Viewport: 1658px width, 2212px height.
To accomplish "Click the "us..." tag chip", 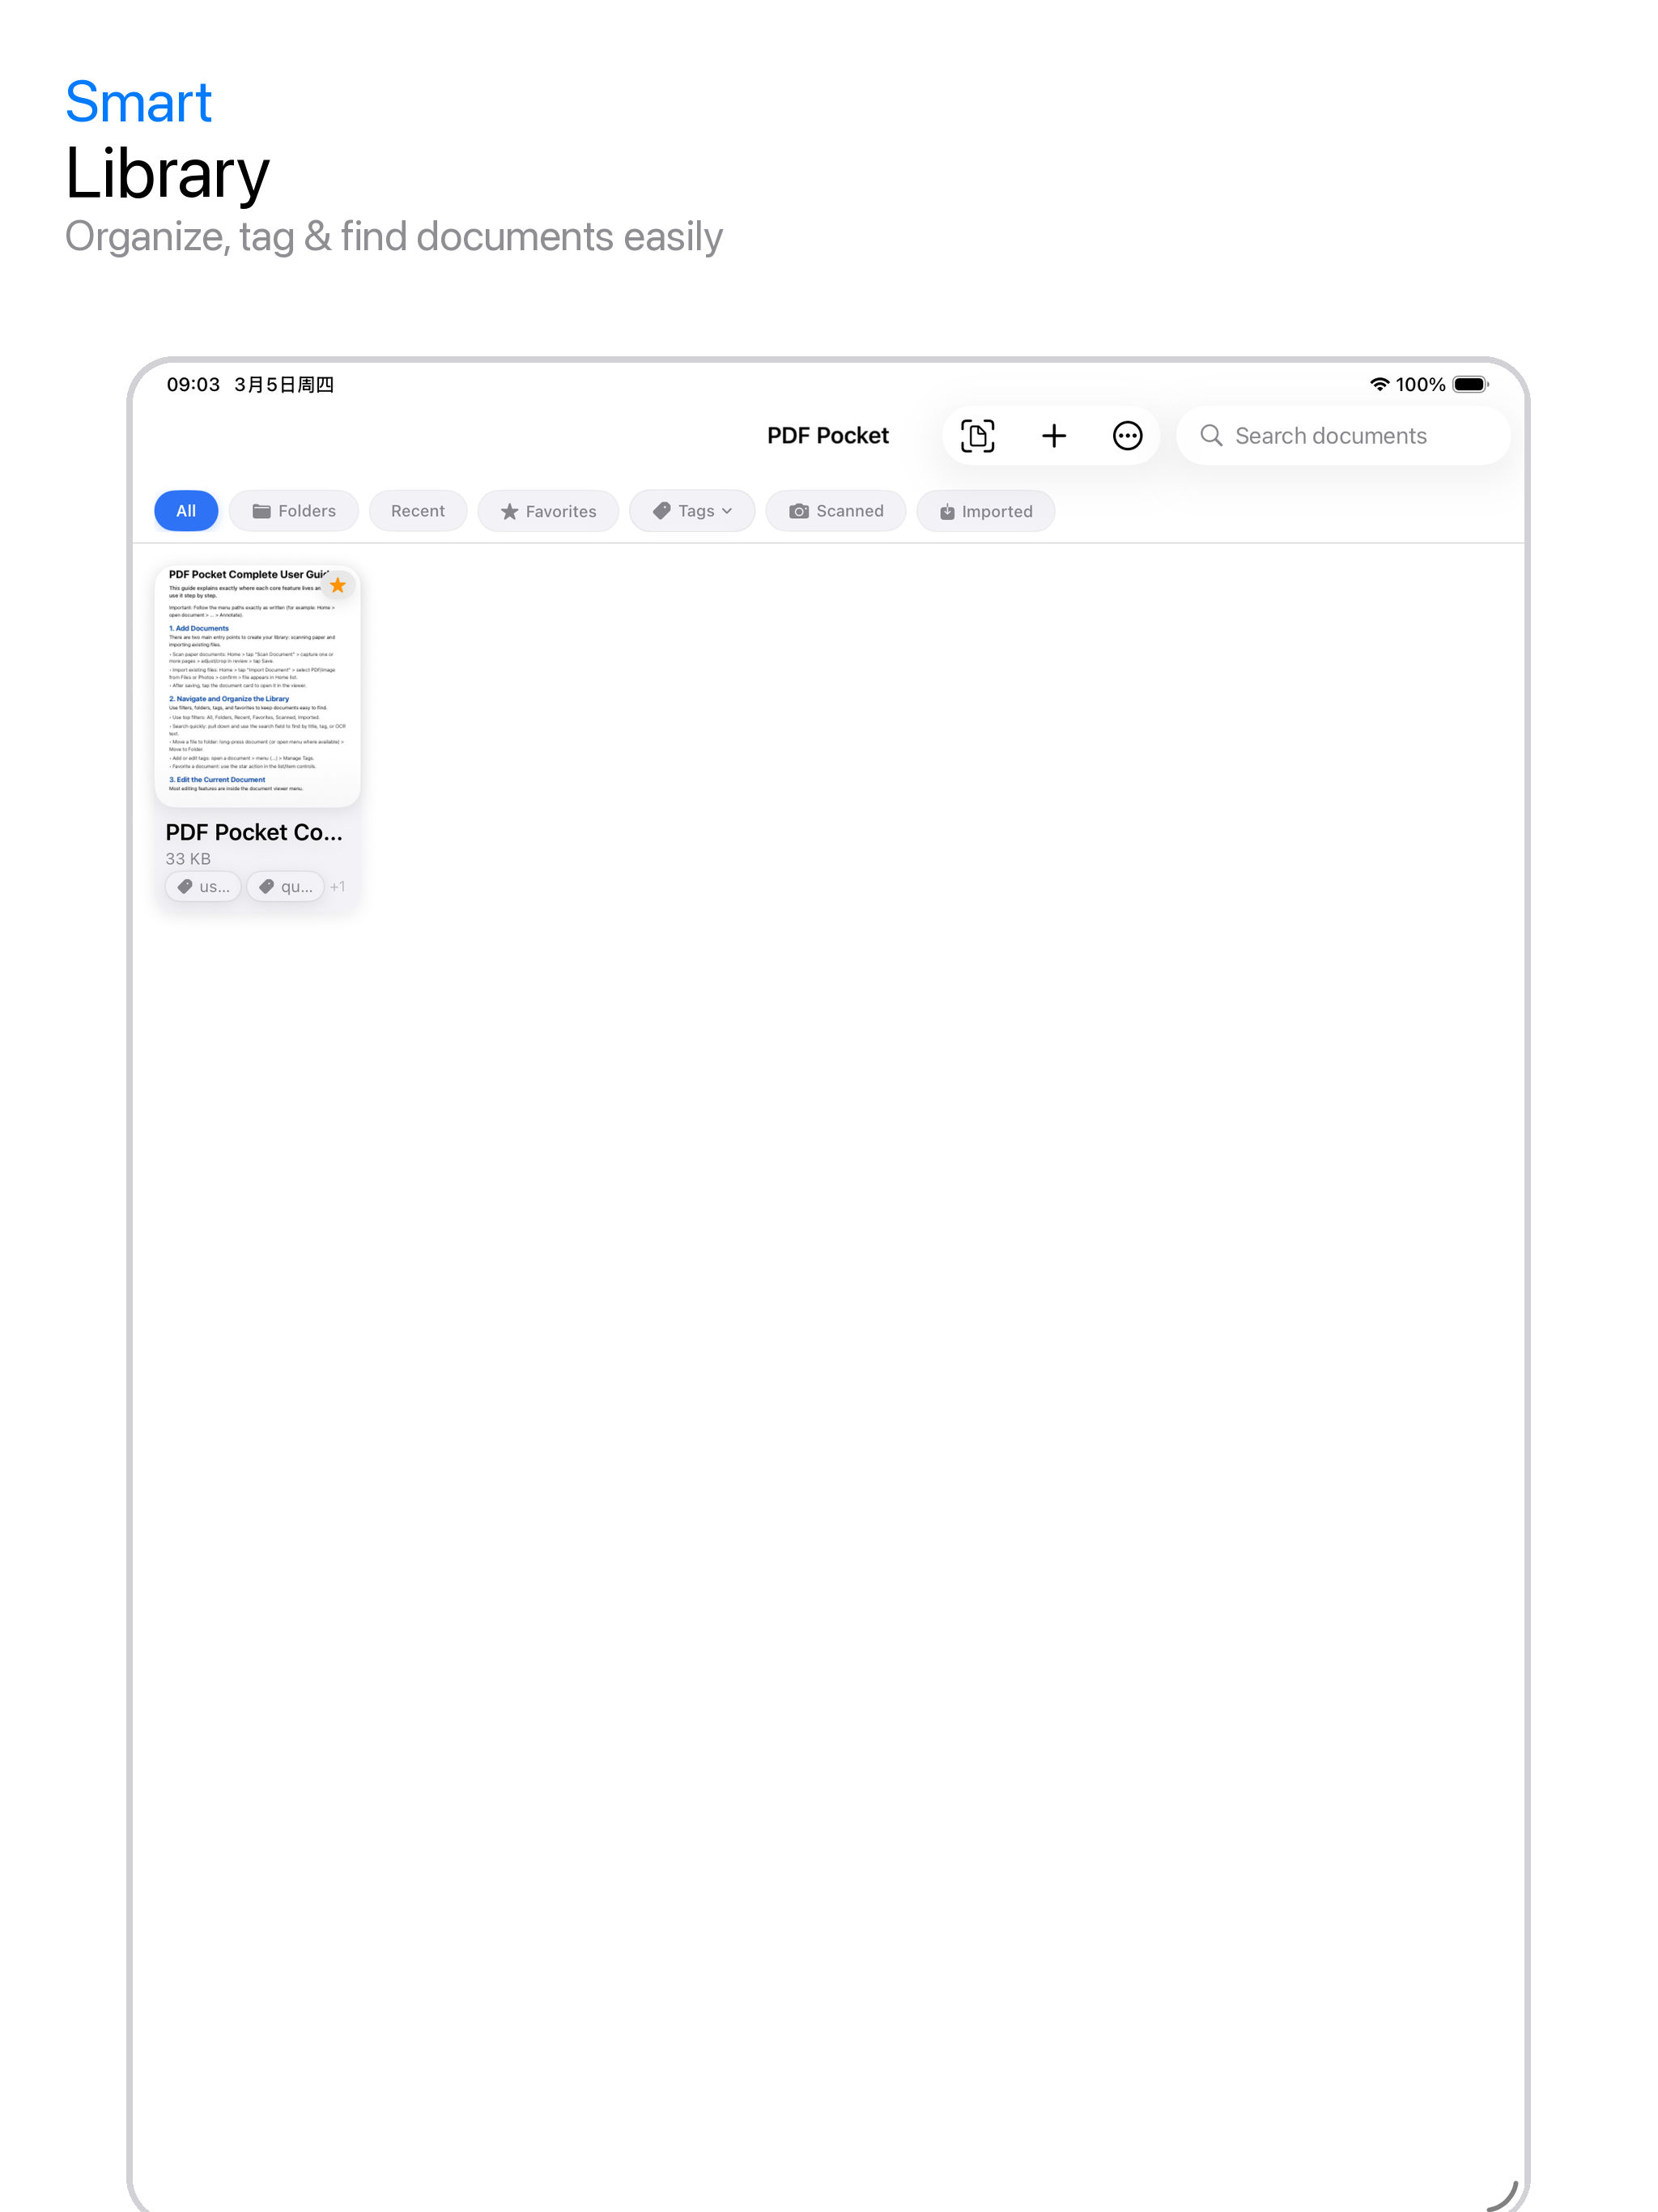I will click(x=203, y=887).
